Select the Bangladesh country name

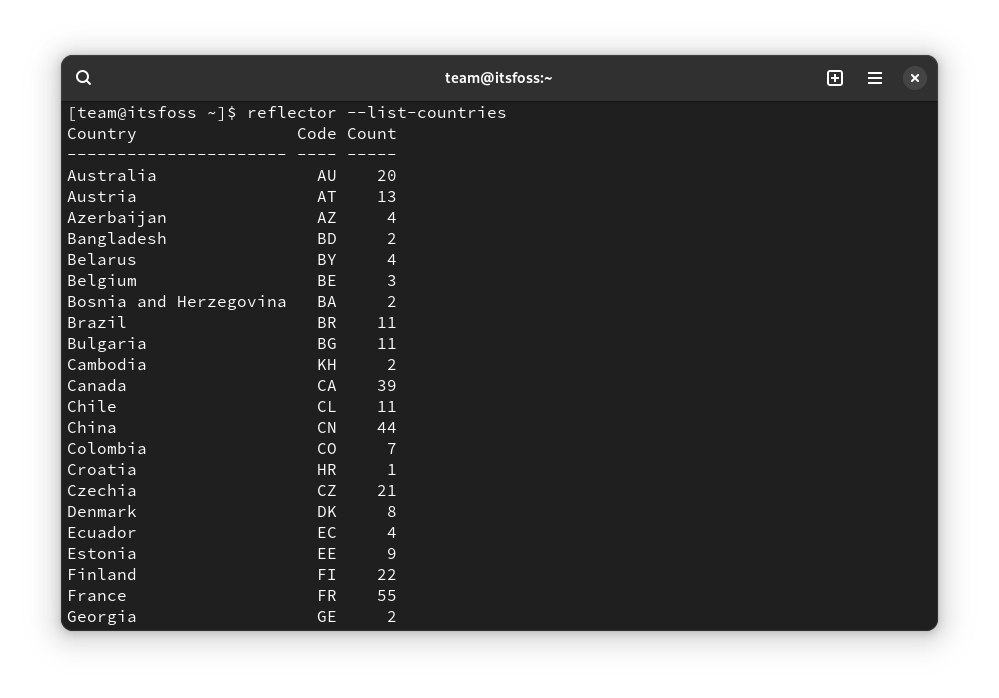click(x=117, y=239)
